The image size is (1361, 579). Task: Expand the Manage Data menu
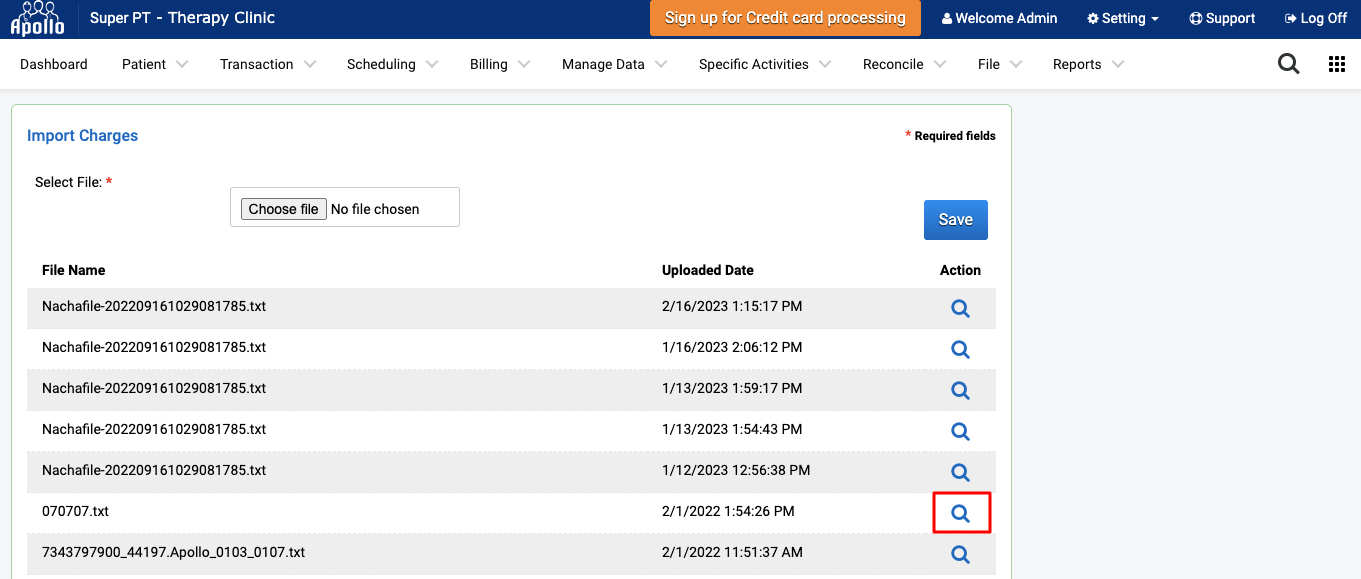click(615, 64)
